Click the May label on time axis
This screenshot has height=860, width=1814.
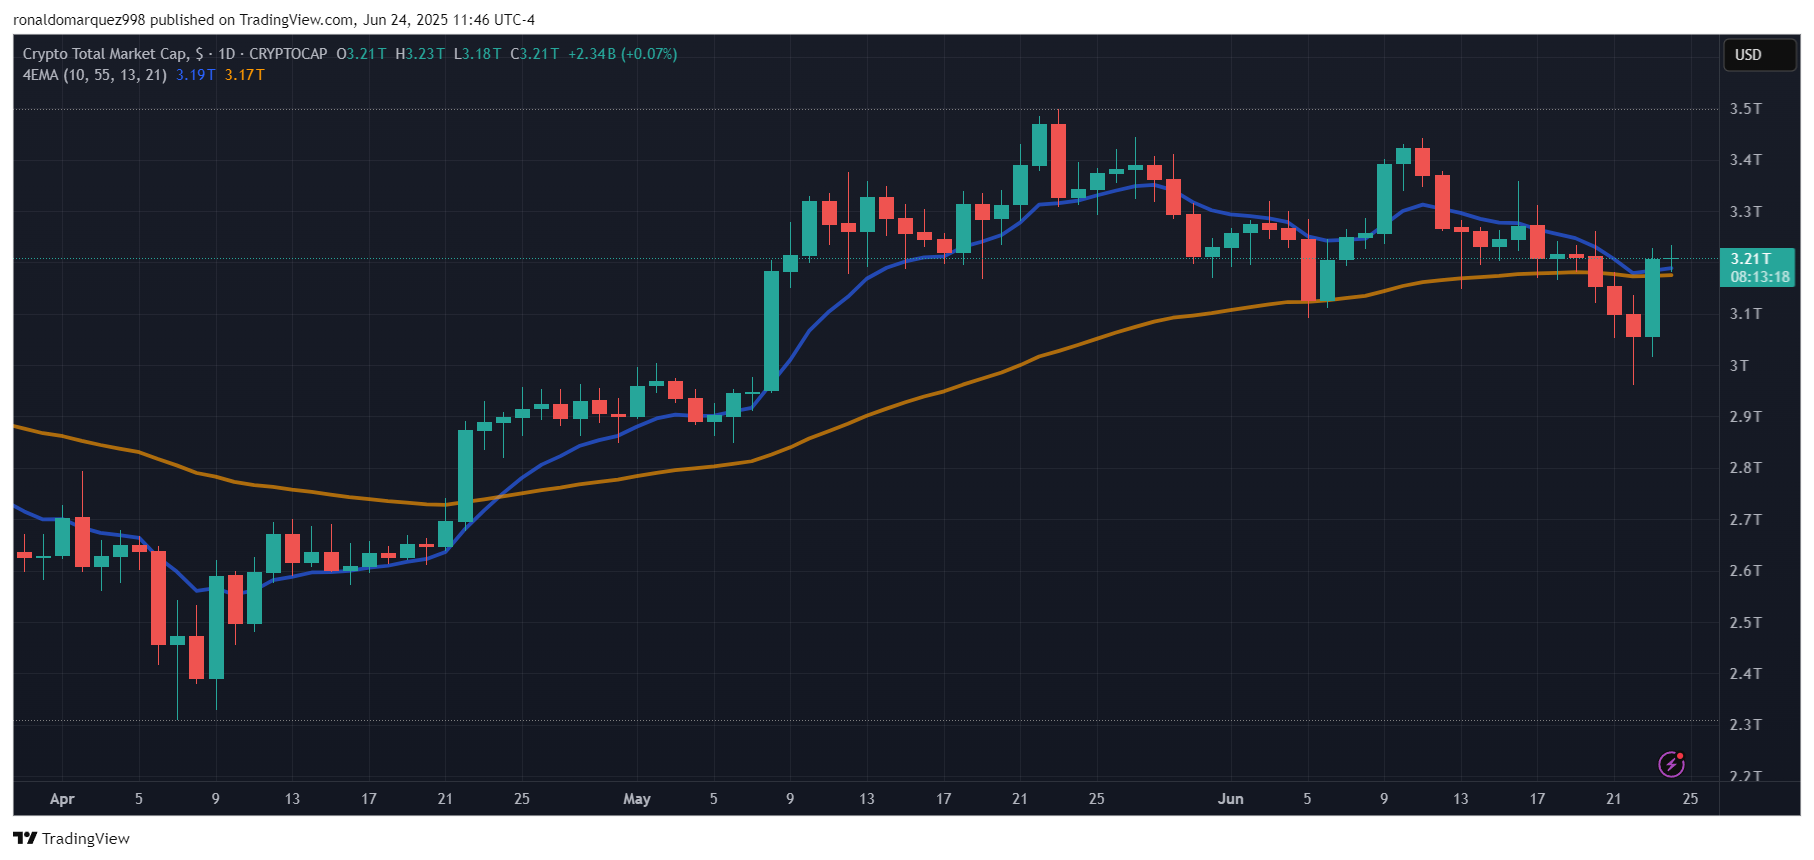(637, 799)
